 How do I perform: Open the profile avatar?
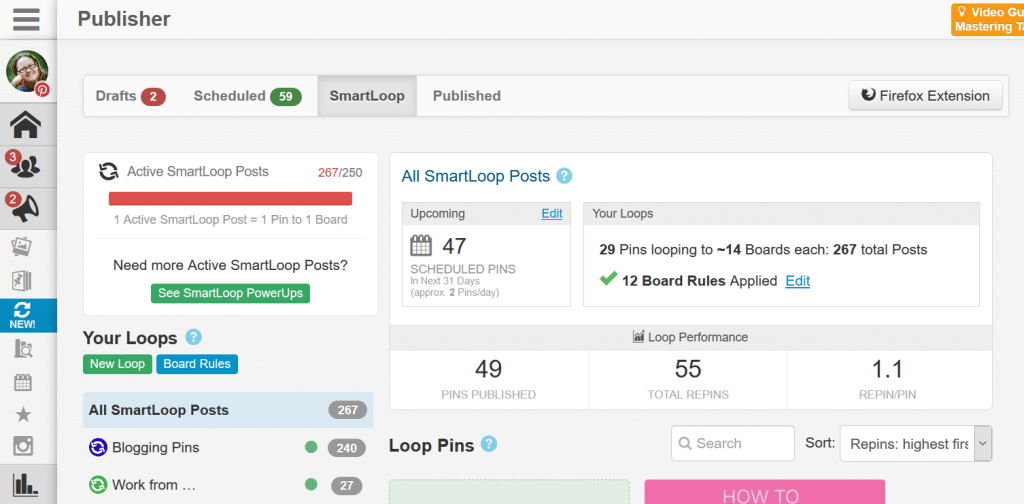[27, 71]
